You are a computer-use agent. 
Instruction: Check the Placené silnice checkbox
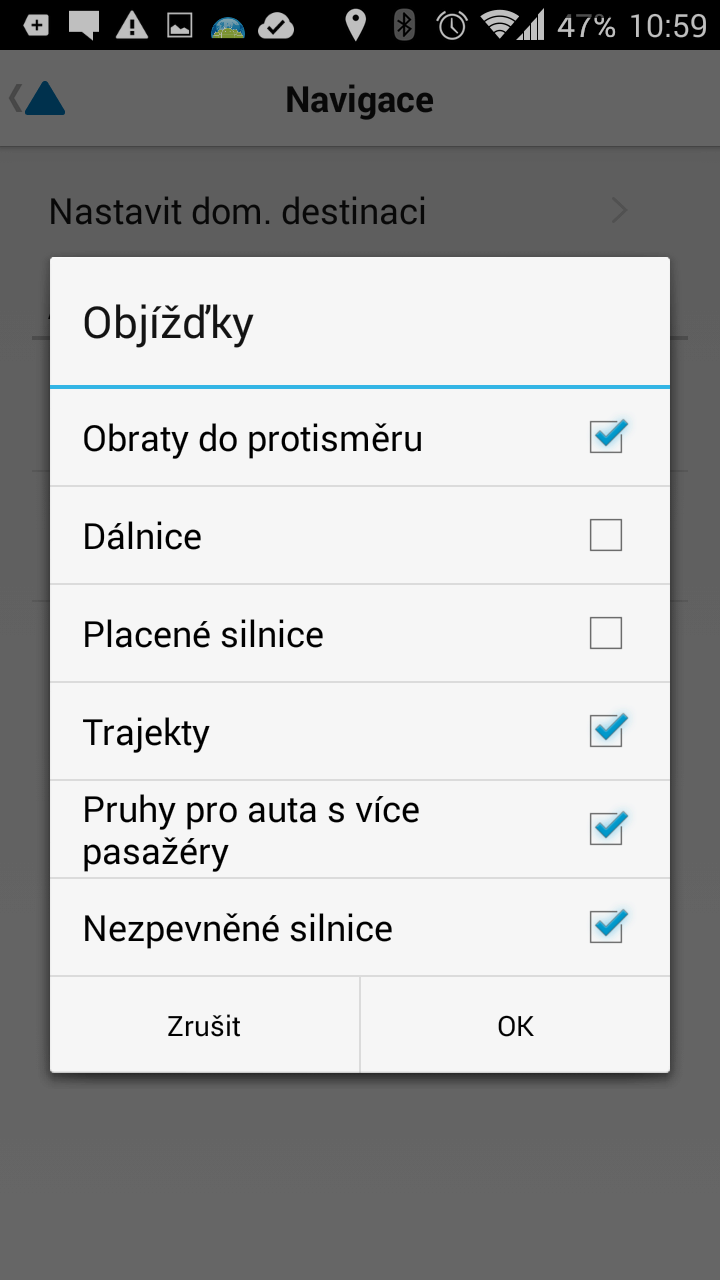(606, 633)
